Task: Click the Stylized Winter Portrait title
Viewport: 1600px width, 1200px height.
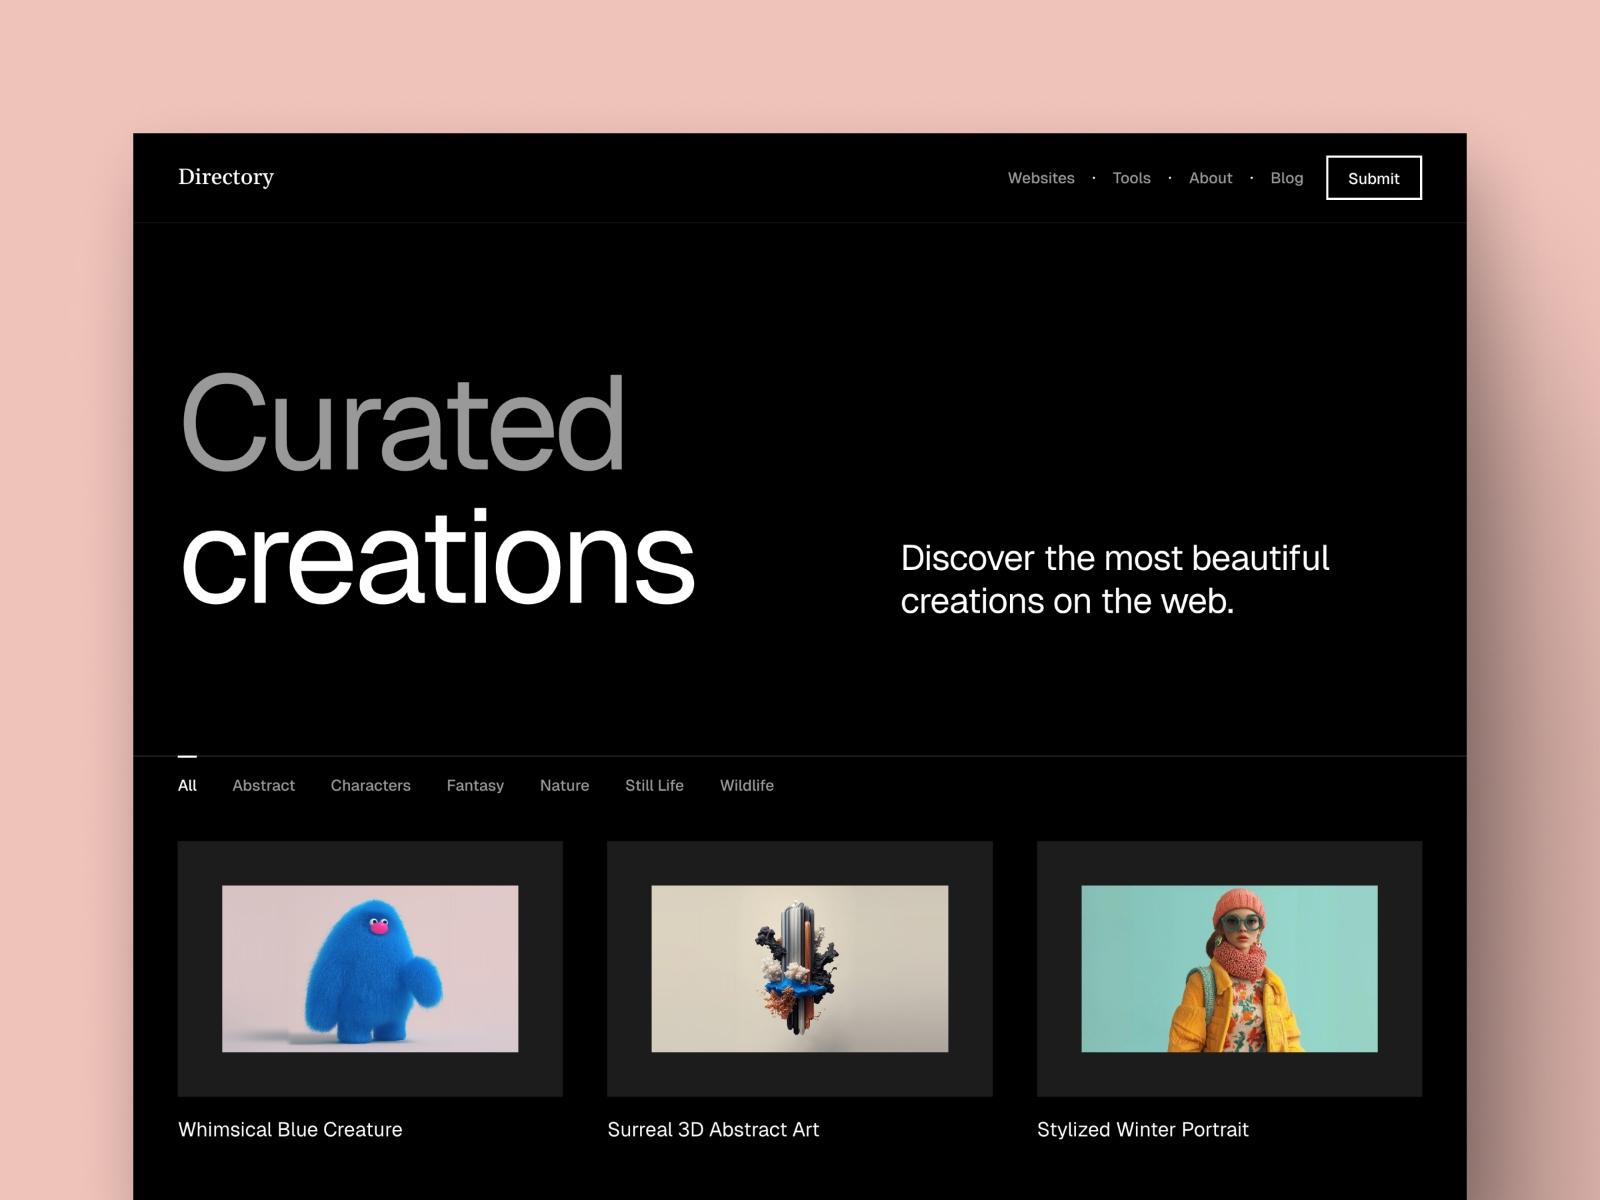Action: pos(1142,1129)
